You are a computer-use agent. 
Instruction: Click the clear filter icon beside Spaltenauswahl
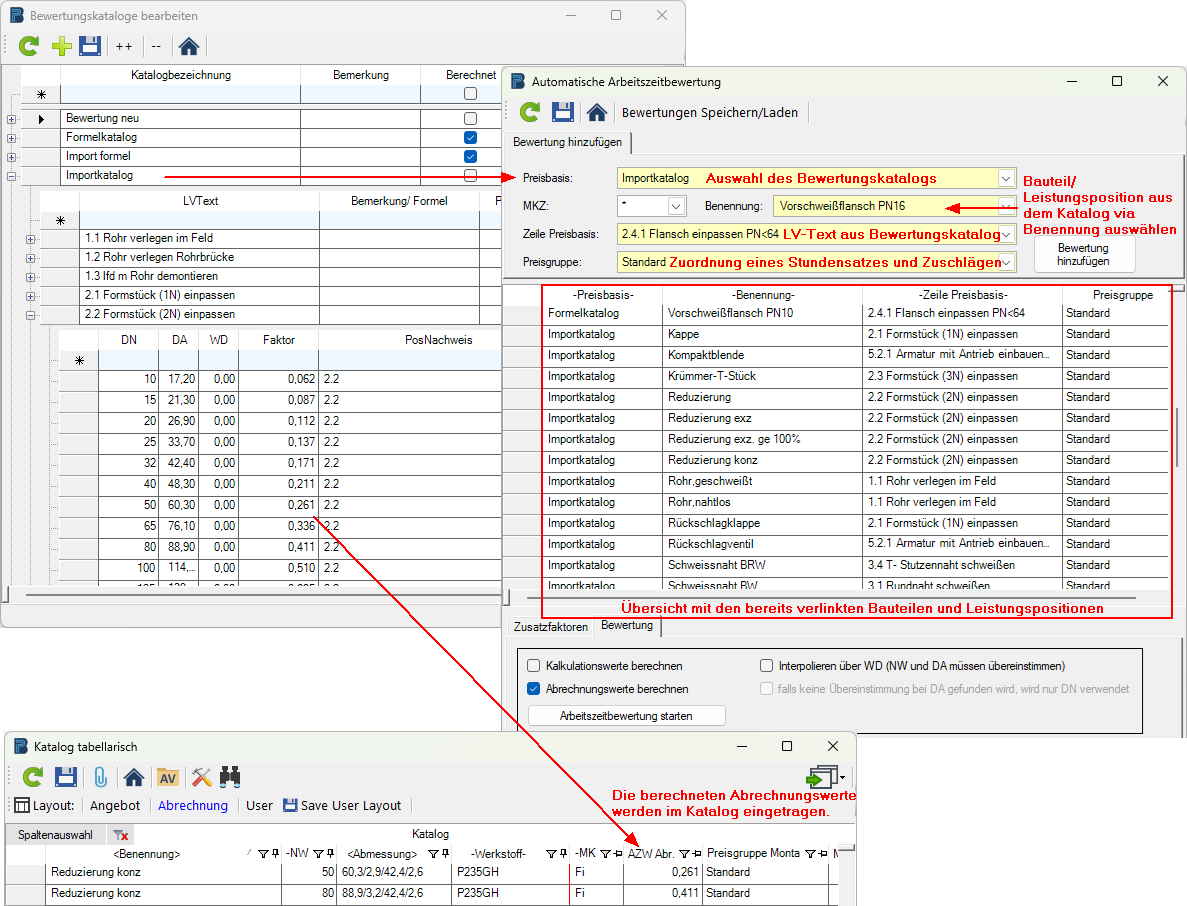coord(120,834)
